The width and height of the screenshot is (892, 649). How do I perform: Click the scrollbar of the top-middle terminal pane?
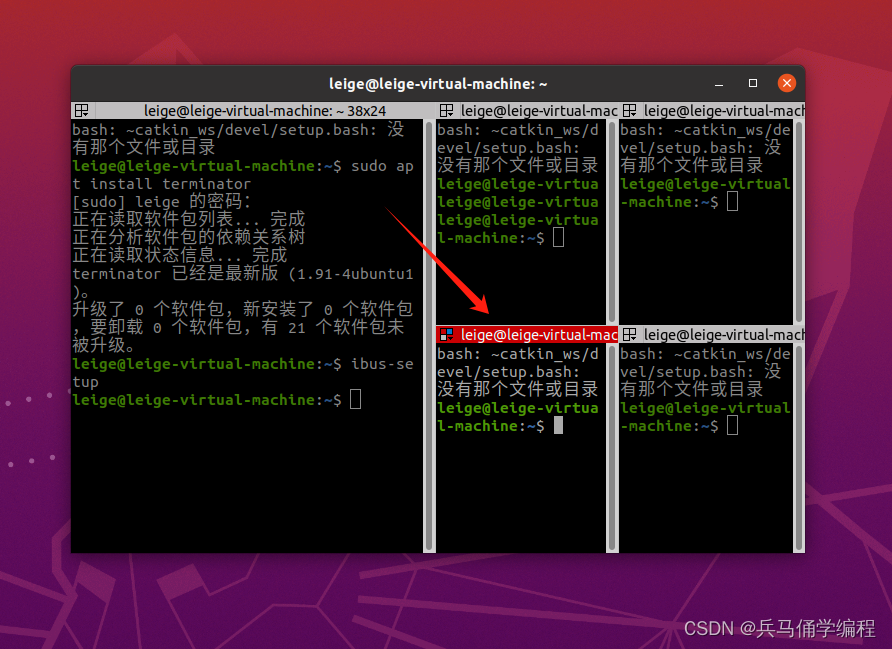(x=612, y=222)
